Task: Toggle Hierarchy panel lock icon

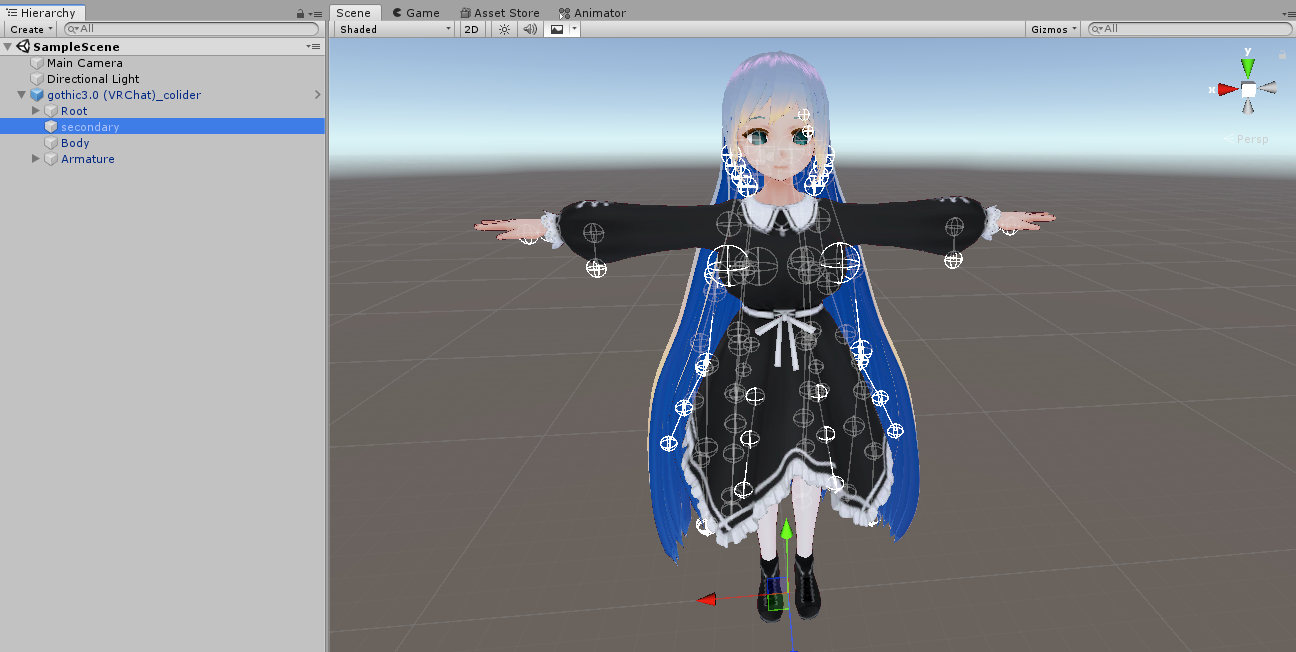Action: coord(301,14)
